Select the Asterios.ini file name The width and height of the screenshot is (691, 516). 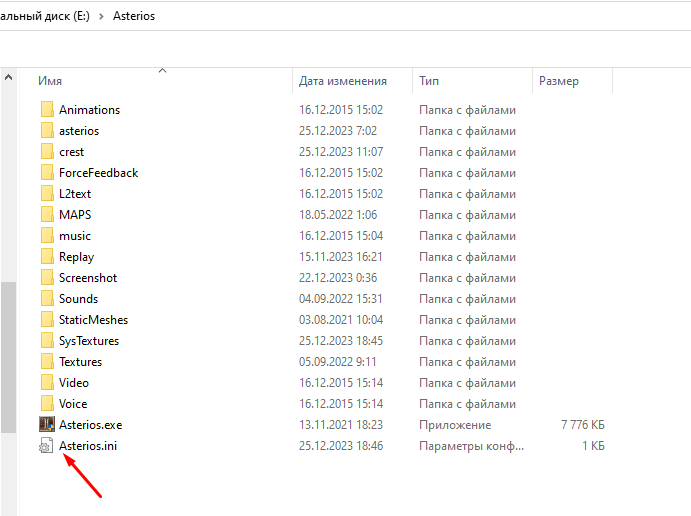tap(88, 446)
